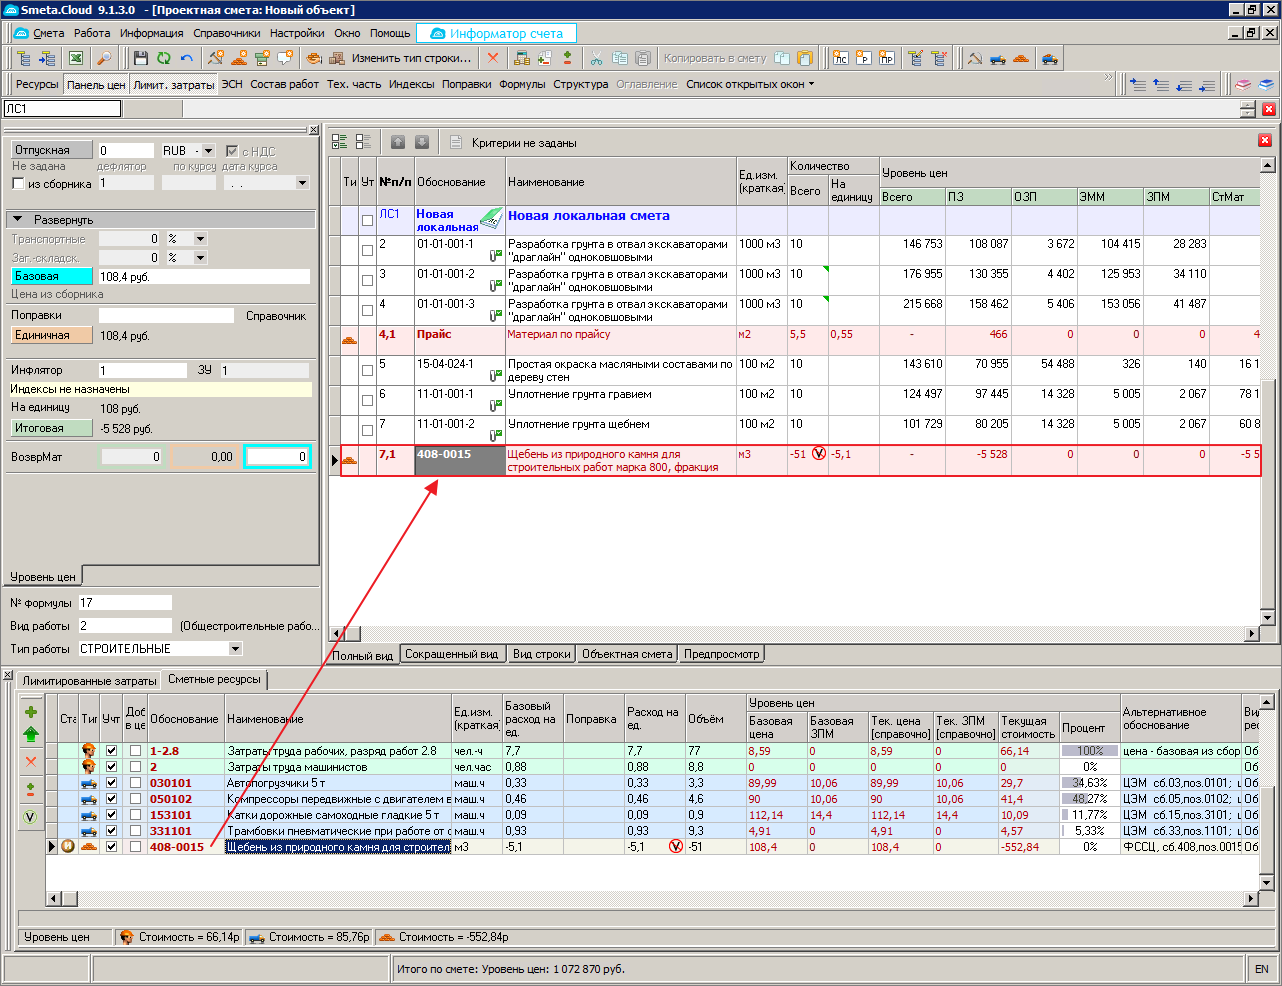Click the save diskette icon in toolbar
Viewport: 1282px width, 986px height.
point(141,58)
